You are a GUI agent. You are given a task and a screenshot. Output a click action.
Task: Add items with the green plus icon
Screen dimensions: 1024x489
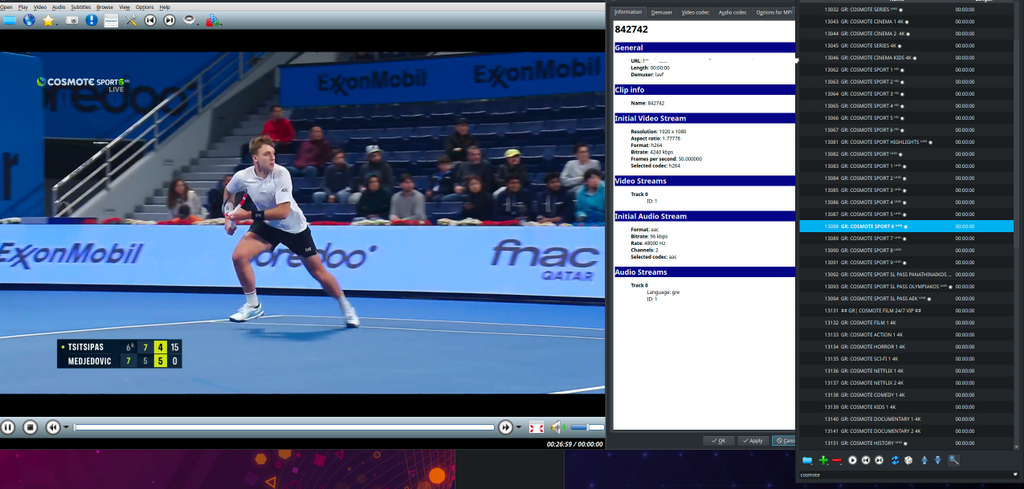pyautogui.click(x=824, y=460)
